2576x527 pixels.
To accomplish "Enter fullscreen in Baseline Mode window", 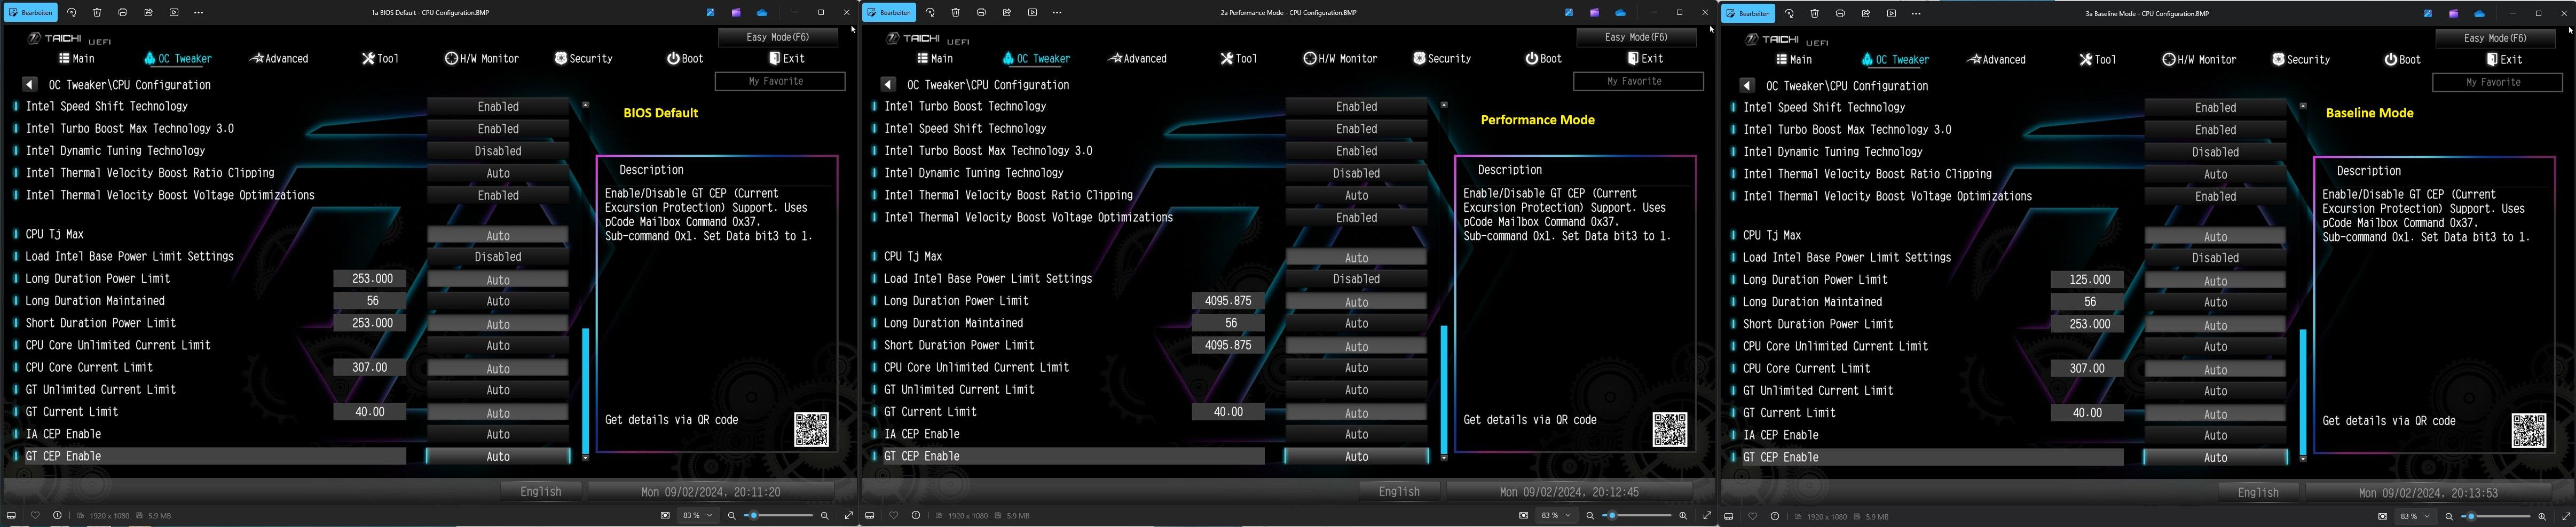I will (2565, 516).
